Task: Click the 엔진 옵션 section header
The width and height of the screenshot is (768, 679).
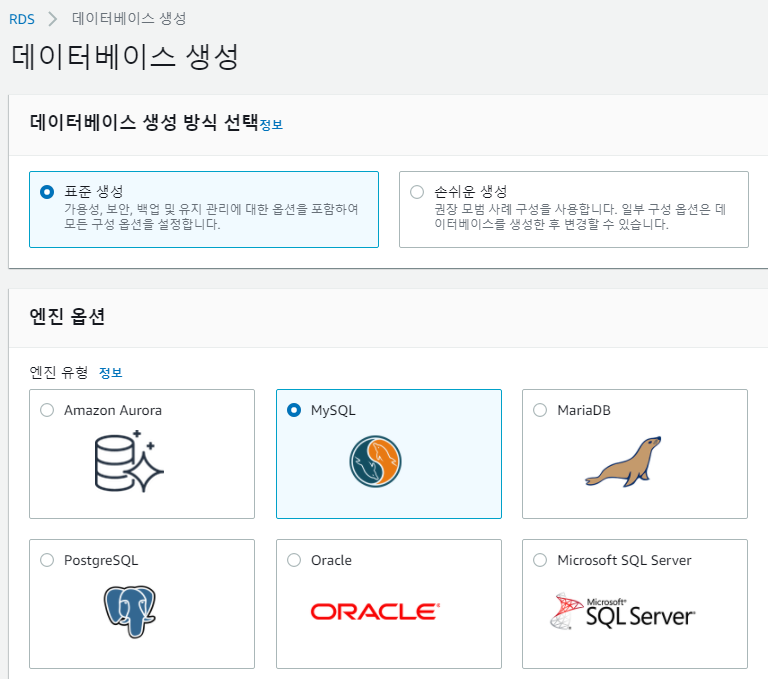Action: [x=67, y=316]
